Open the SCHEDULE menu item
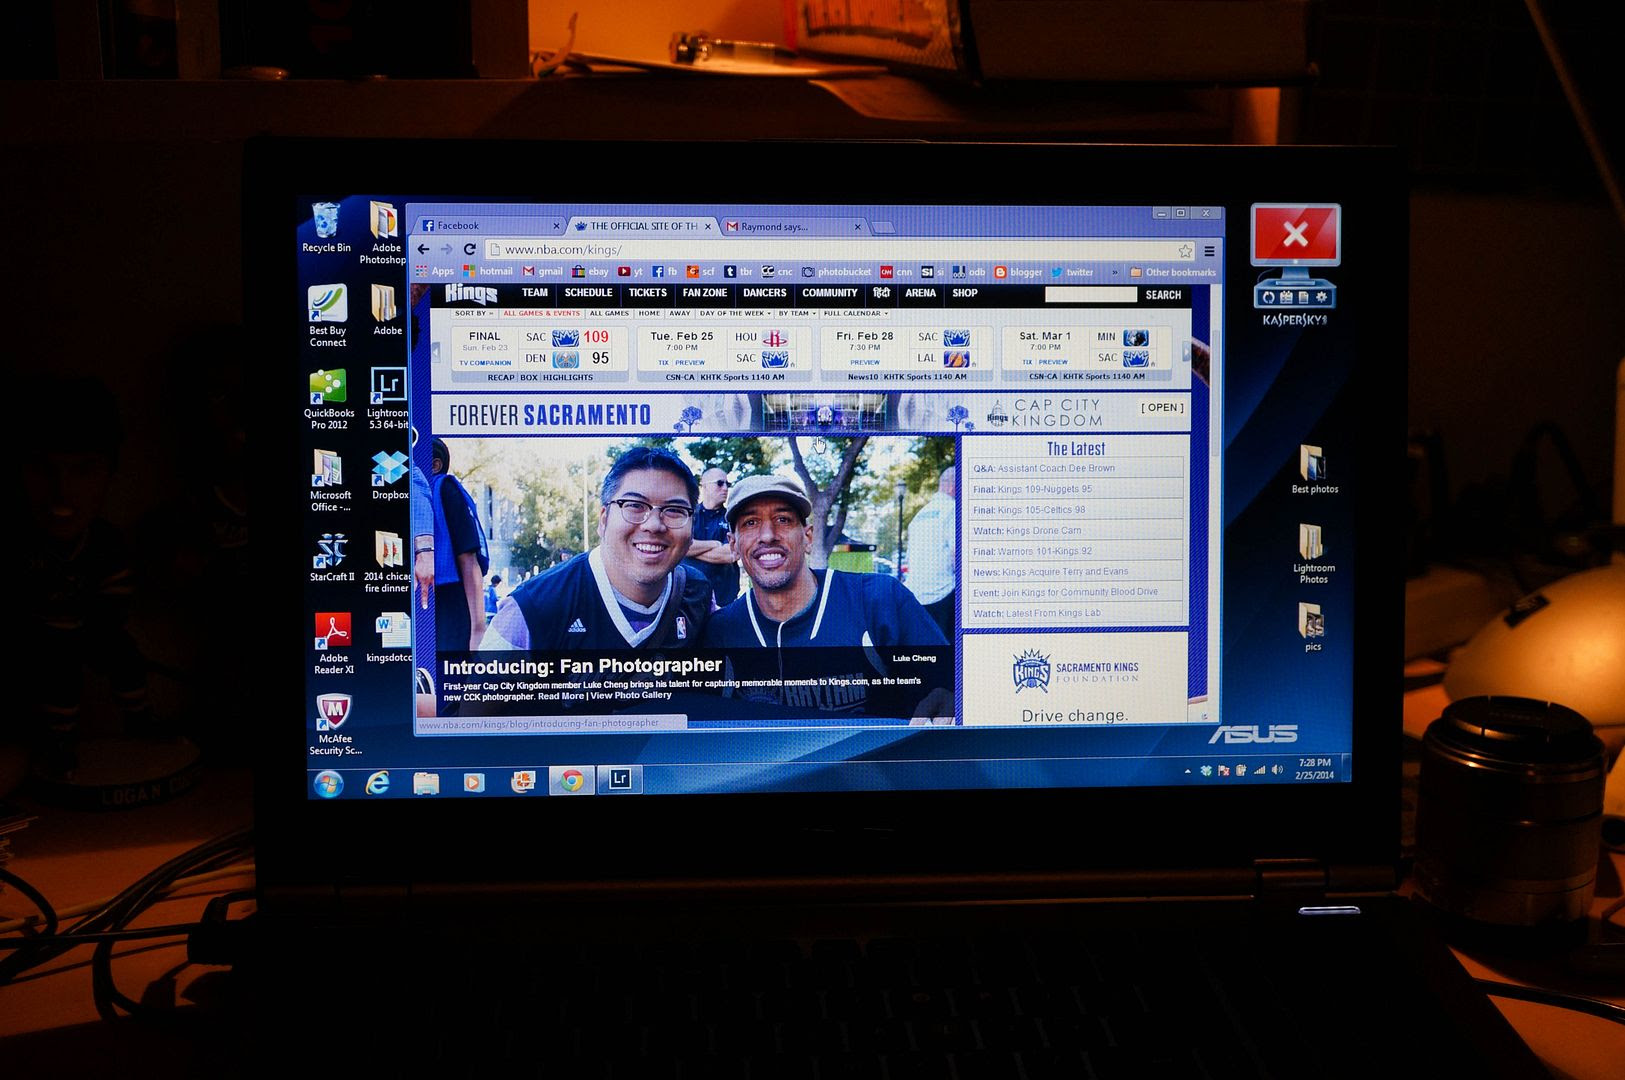 click(588, 293)
